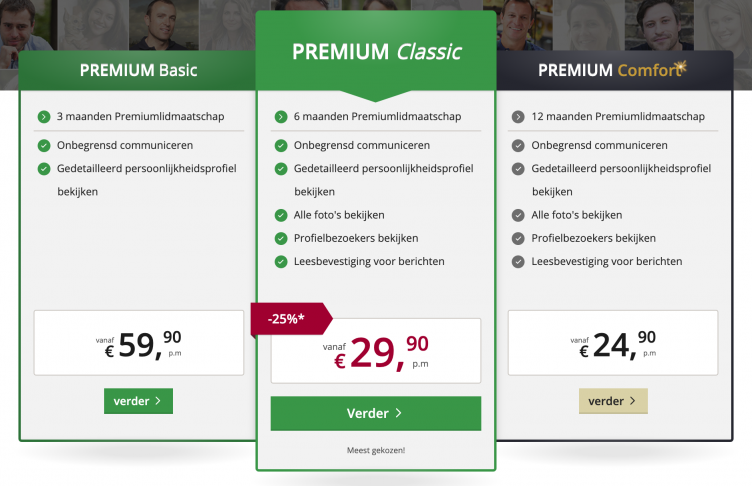Image resolution: width=752 pixels, height=486 pixels.
Task: Click the € 24,90 price box
Action: pos(612,343)
